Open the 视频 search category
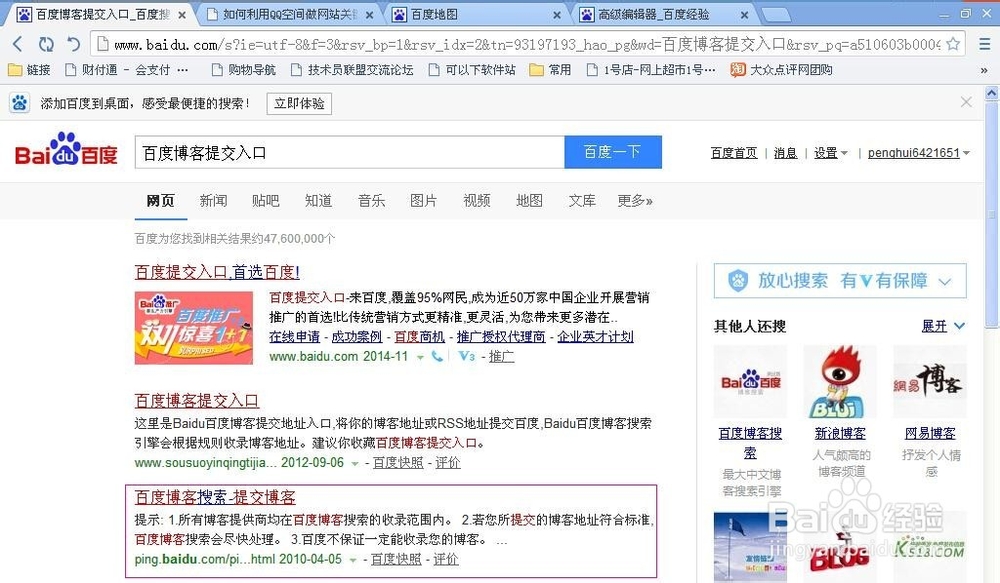Image resolution: width=1000 pixels, height=583 pixels. pyautogui.click(x=476, y=201)
